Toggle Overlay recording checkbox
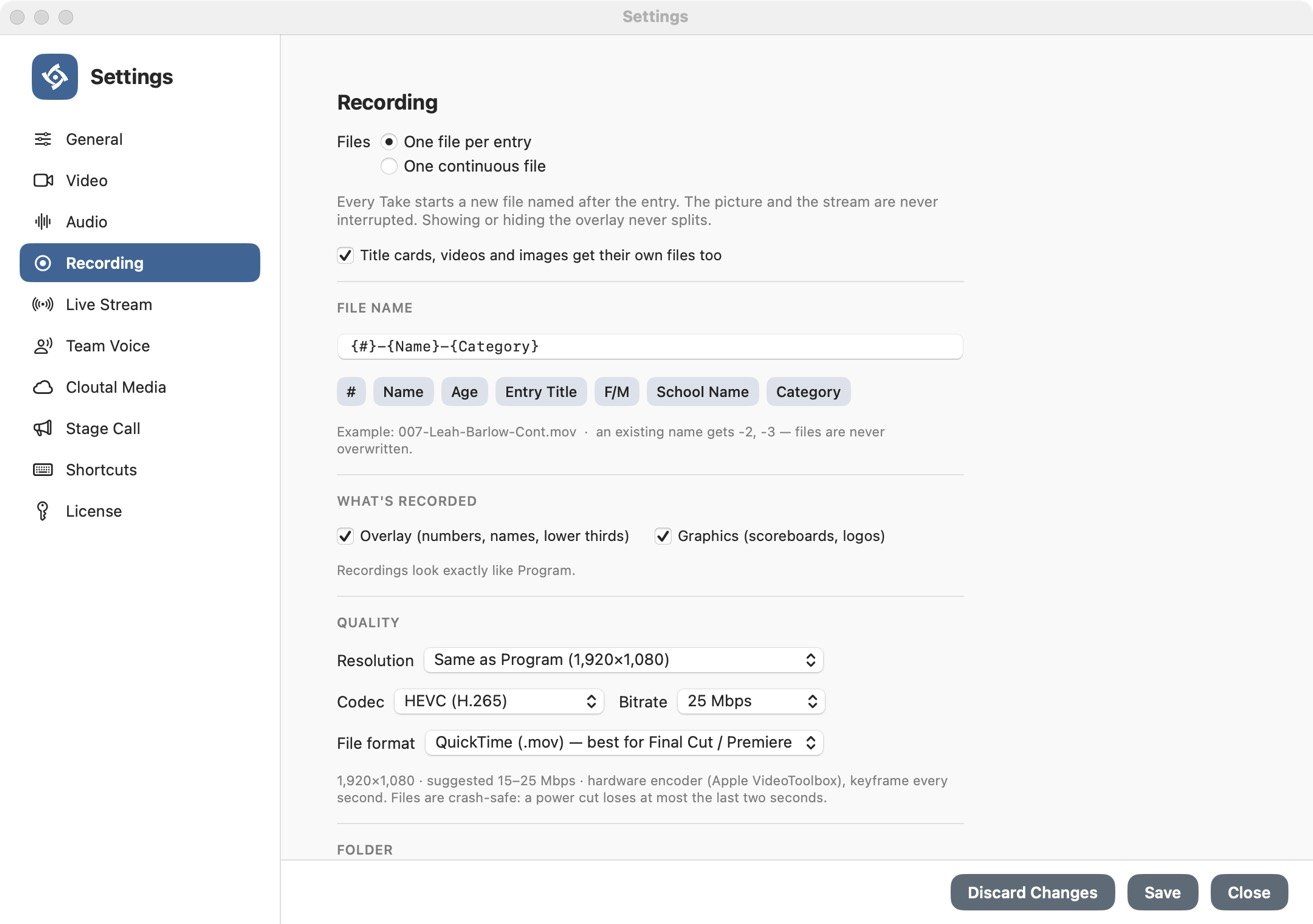The width and height of the screenshot is (1313, 924). (x=345, y=536)
